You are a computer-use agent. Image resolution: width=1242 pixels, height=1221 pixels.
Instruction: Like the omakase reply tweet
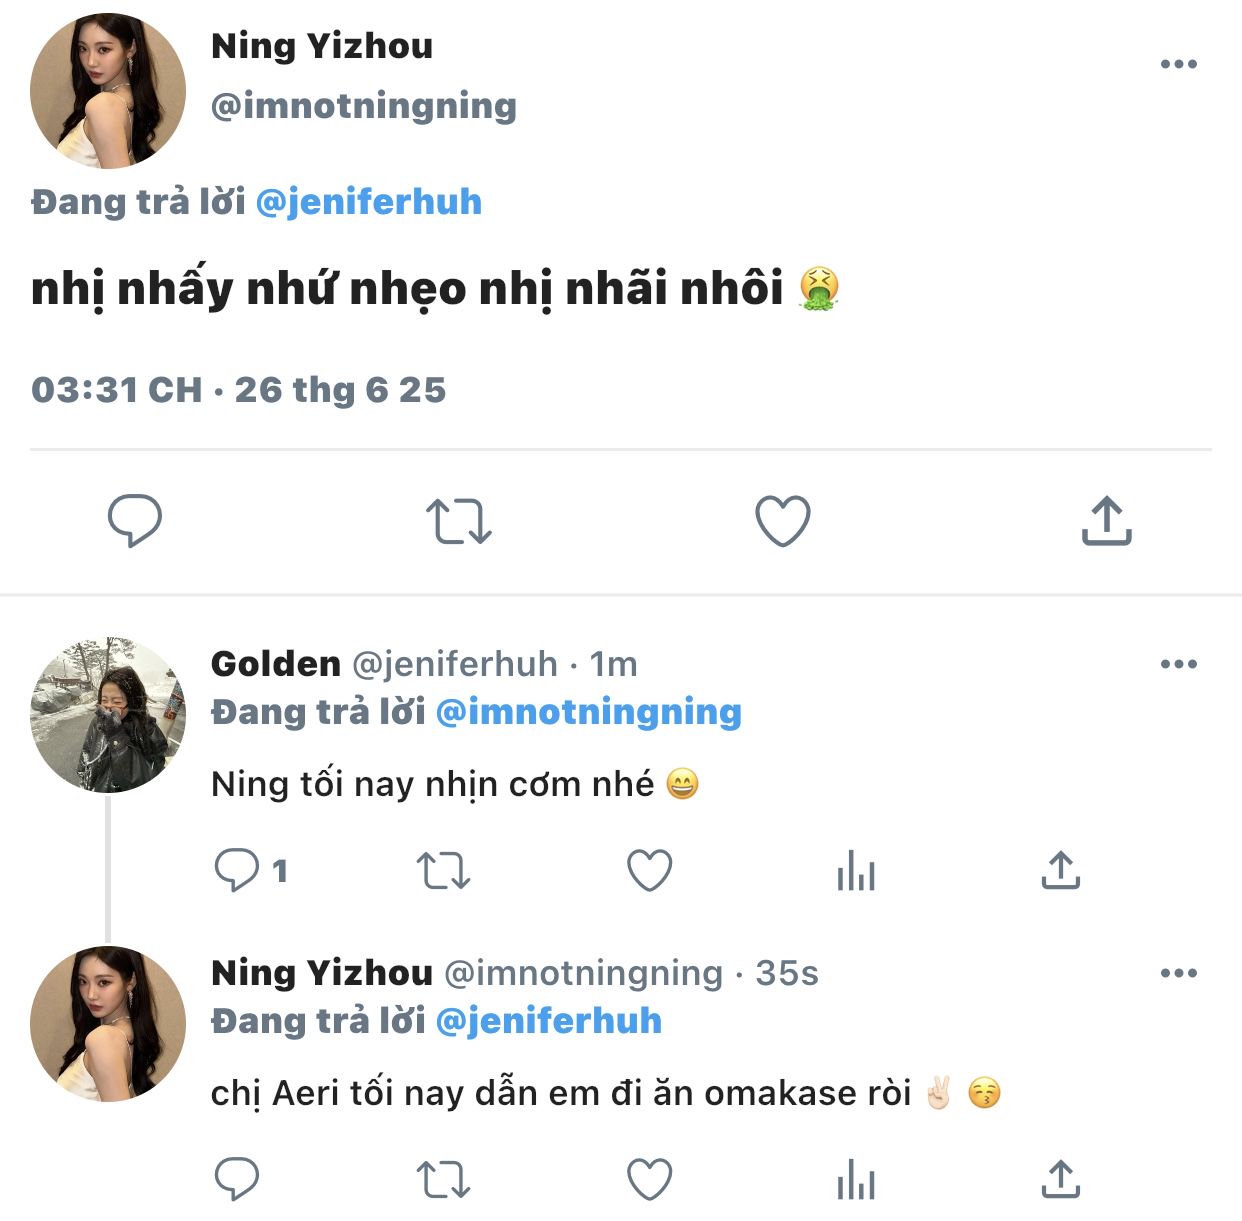(x=649, y=1179)
